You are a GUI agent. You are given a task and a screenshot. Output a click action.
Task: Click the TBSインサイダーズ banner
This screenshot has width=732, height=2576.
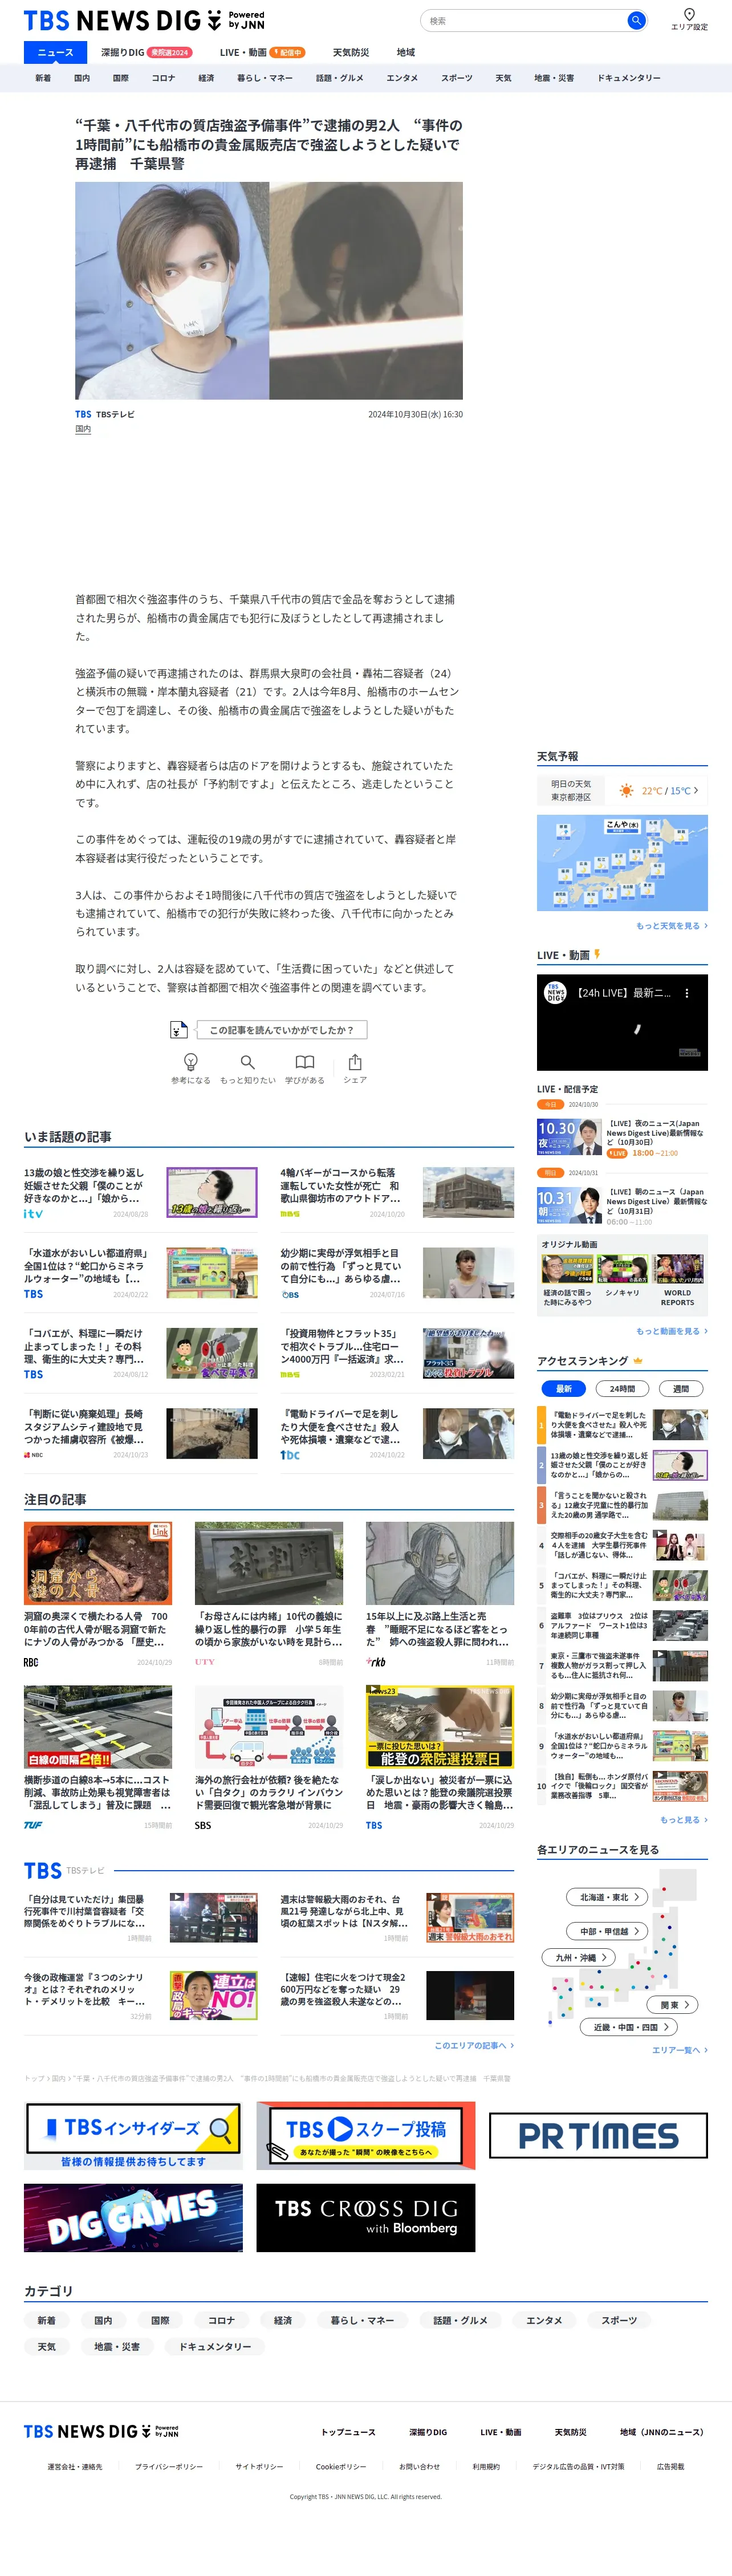pos(133,2136)
